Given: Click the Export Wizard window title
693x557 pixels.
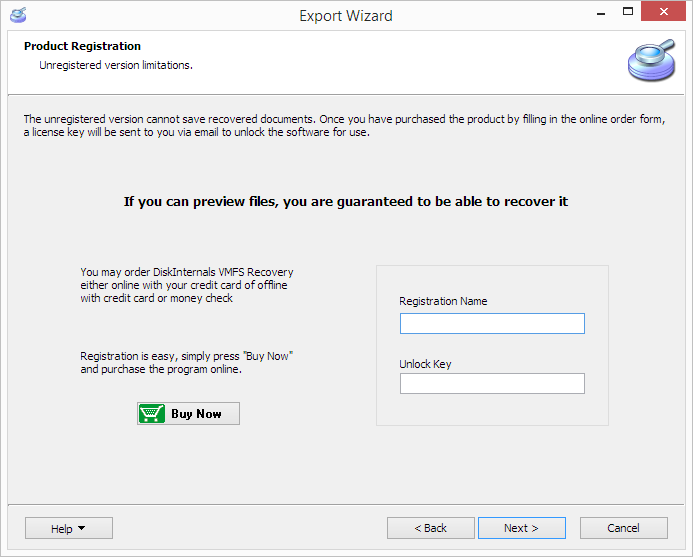Looking at the screenshot, I should coord(346,15).
